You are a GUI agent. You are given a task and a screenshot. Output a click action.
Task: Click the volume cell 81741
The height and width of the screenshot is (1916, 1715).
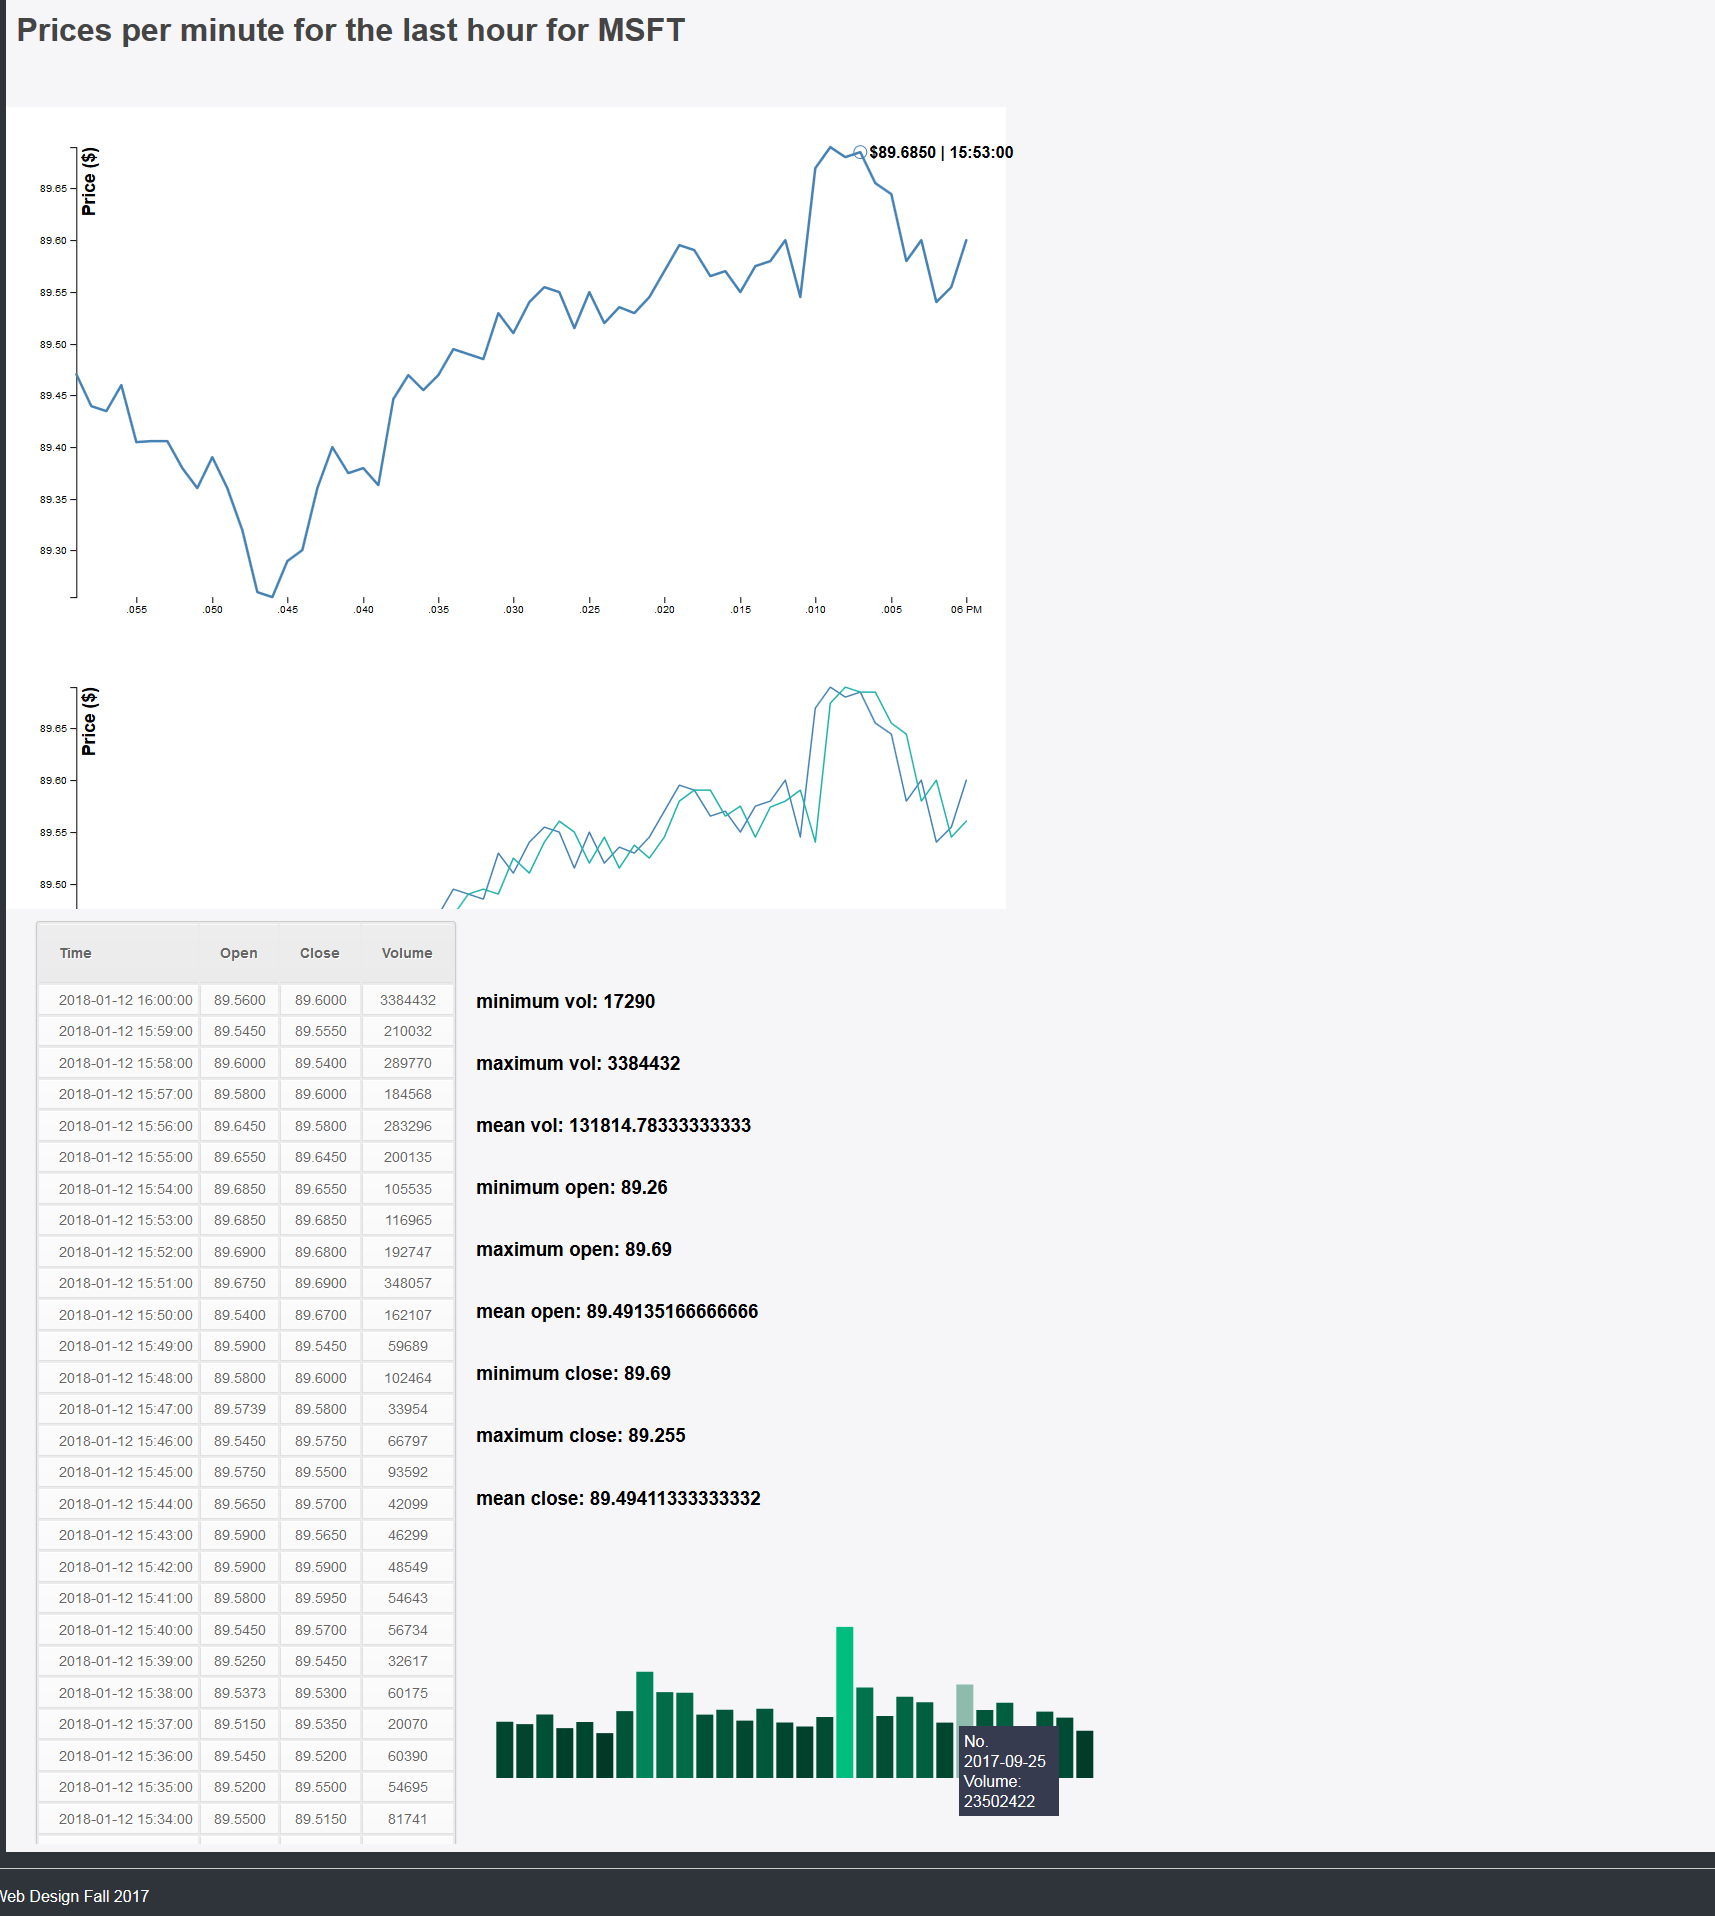[408, 1819]
